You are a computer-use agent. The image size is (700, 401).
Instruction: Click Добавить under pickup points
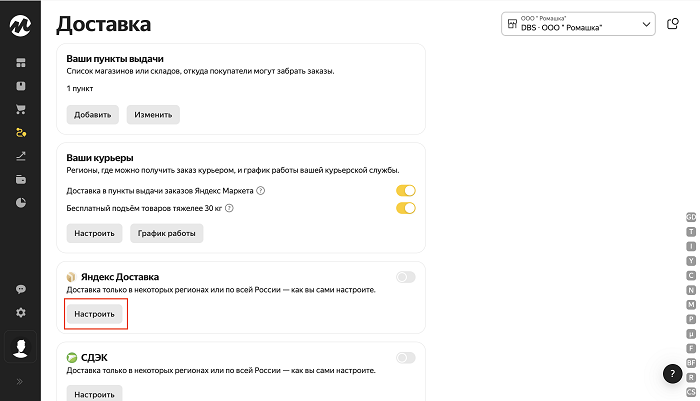click(x=93, y=114)
